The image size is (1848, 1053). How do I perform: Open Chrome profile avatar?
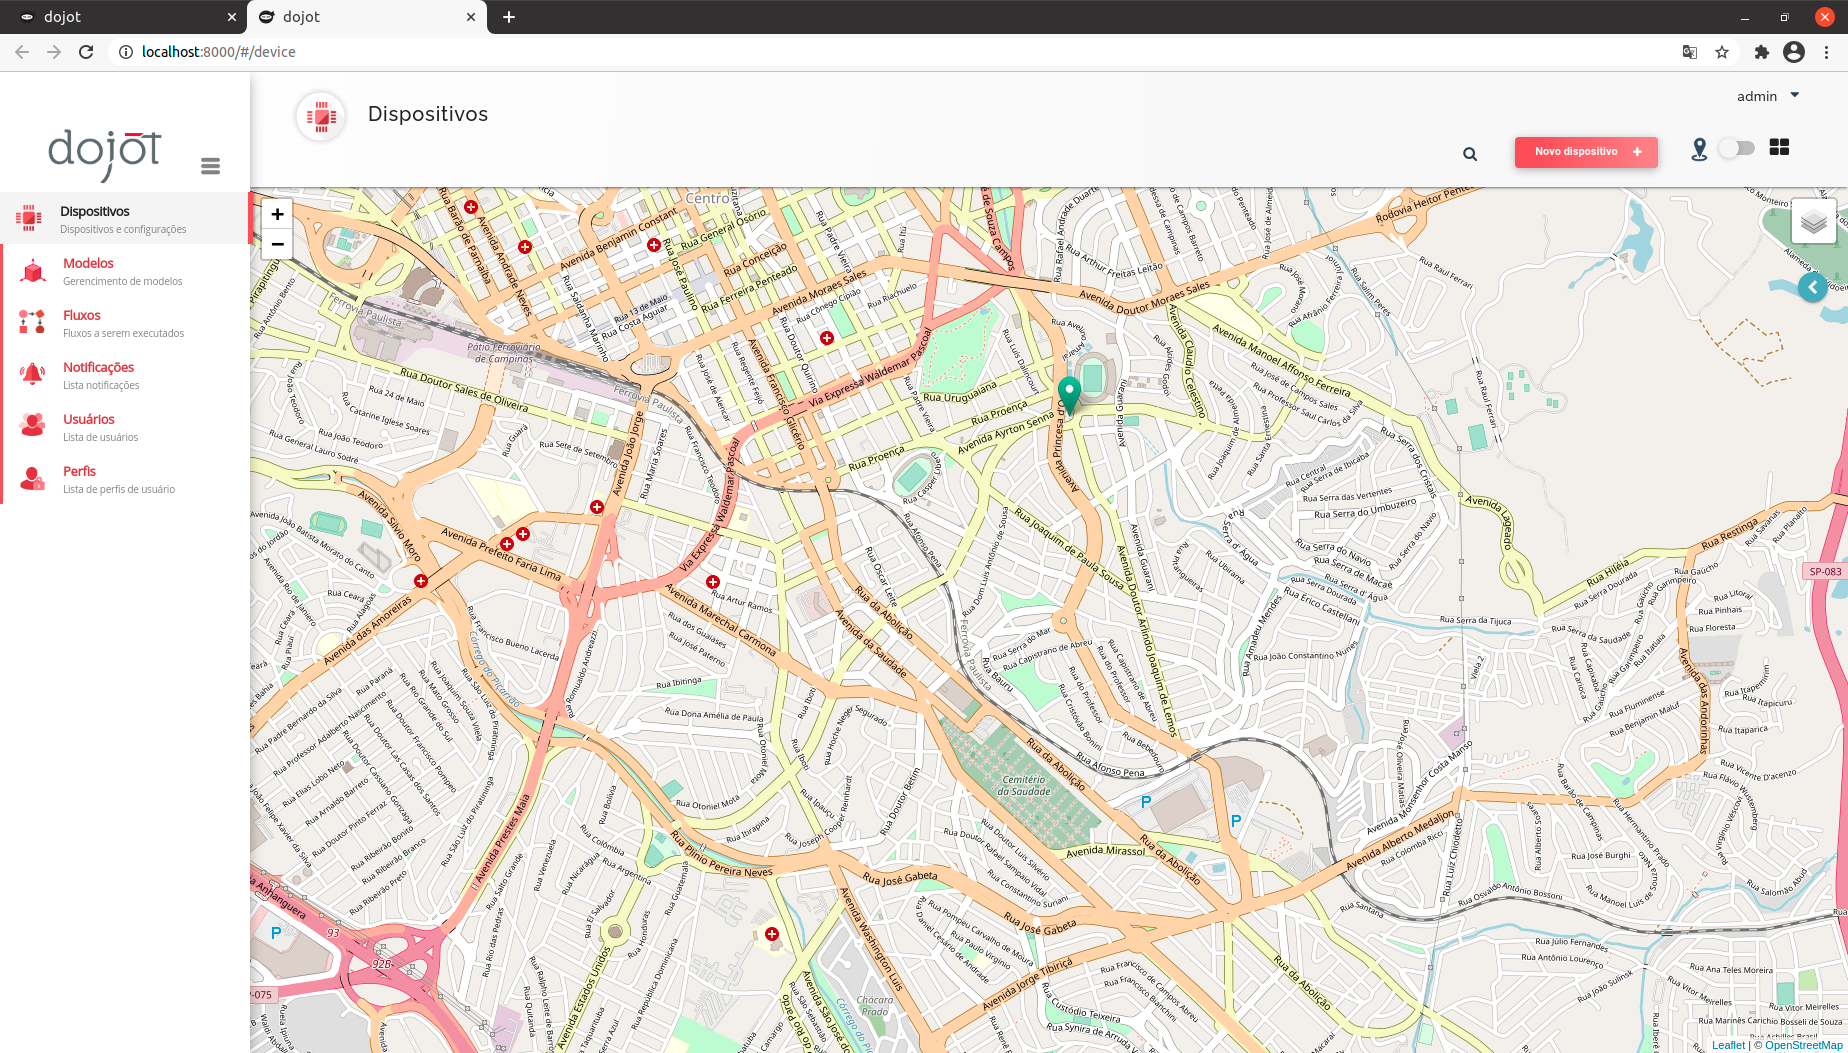coord(1794,52)
